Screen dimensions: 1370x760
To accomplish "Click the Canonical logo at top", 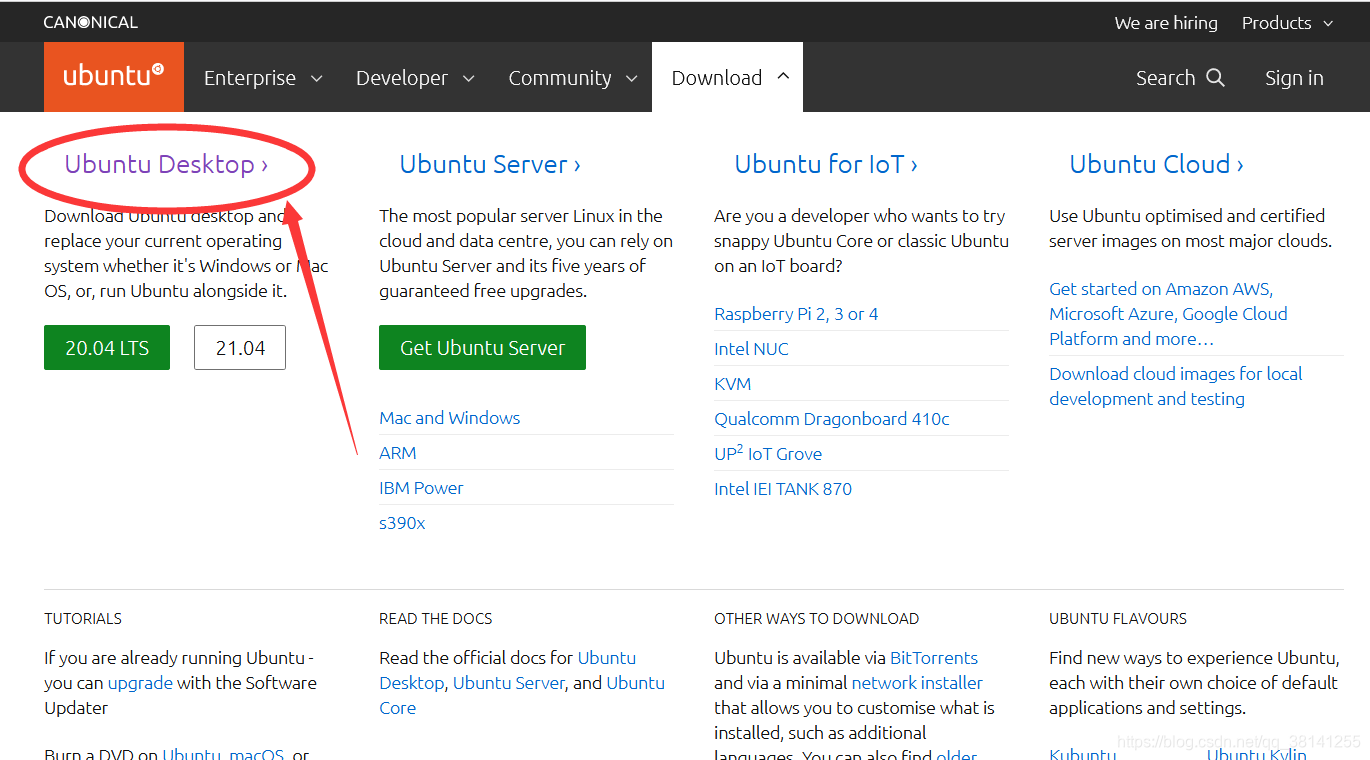I will [x=90, y=22].
